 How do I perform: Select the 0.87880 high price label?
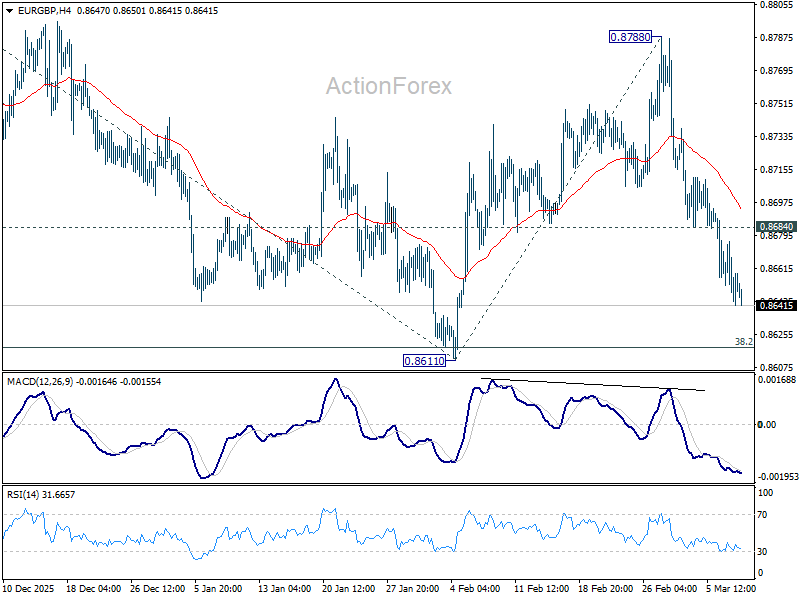tap(631, 37)
